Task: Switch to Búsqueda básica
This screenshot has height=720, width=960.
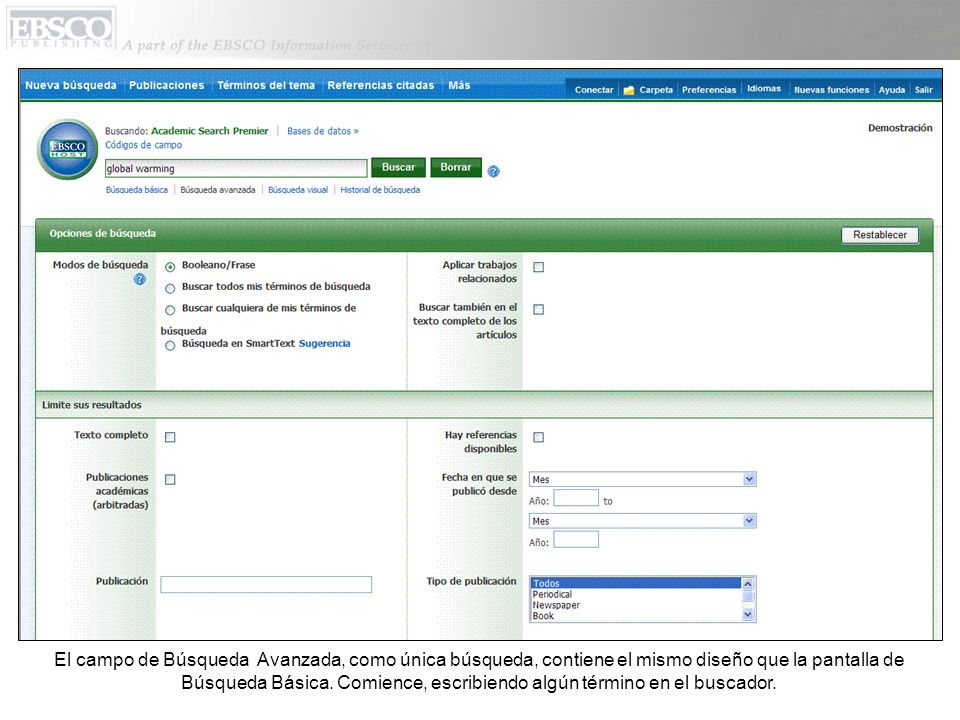Action: click(137, 190)
